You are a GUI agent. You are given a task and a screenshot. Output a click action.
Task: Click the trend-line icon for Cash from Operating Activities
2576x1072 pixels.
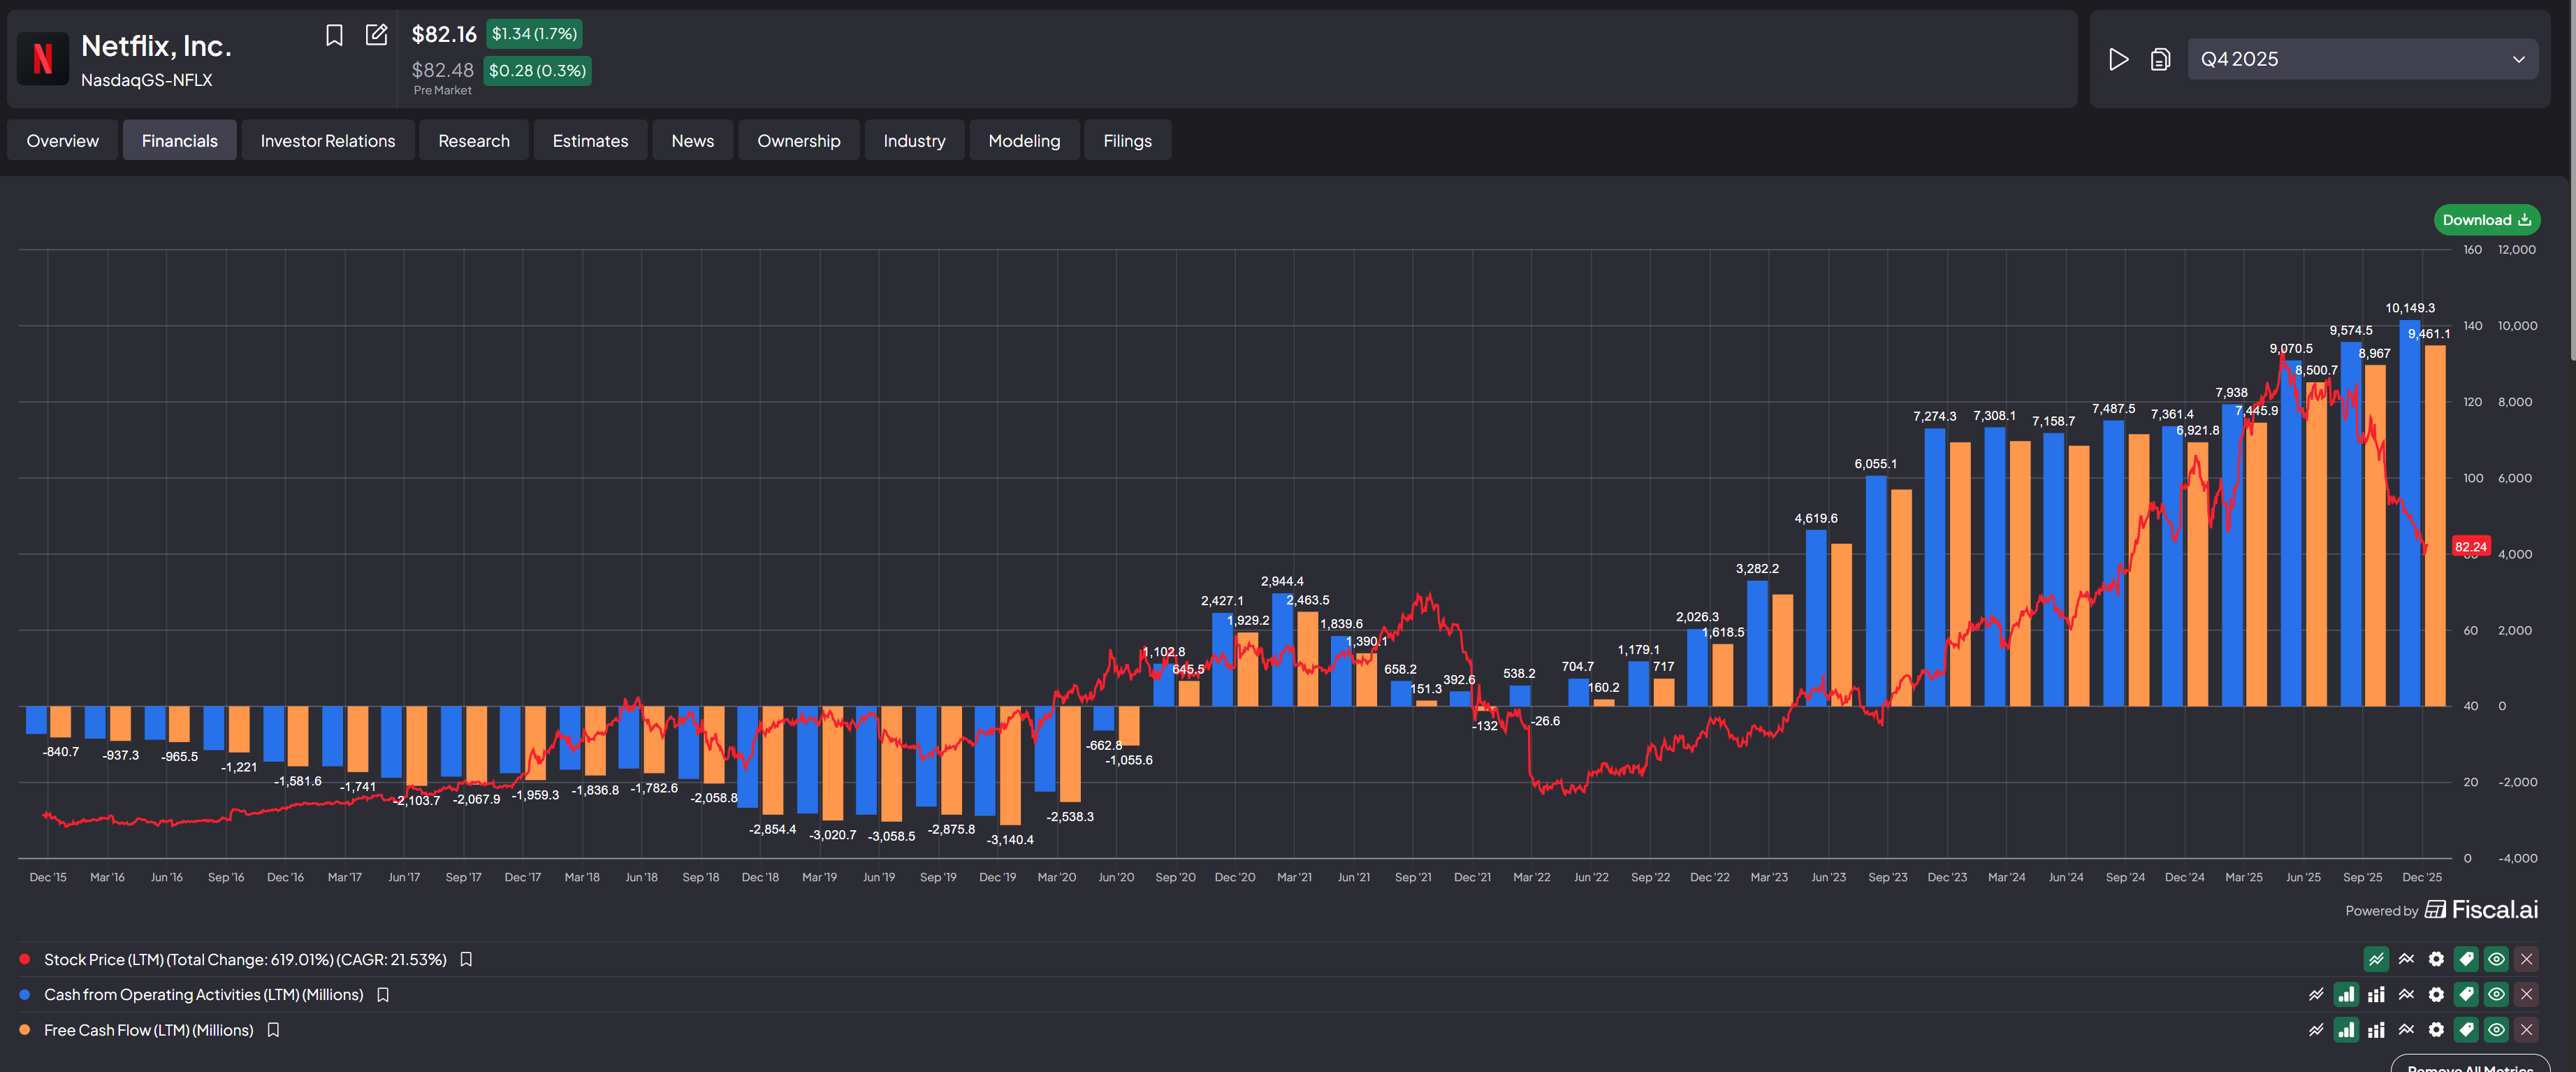coord(2406,995)
